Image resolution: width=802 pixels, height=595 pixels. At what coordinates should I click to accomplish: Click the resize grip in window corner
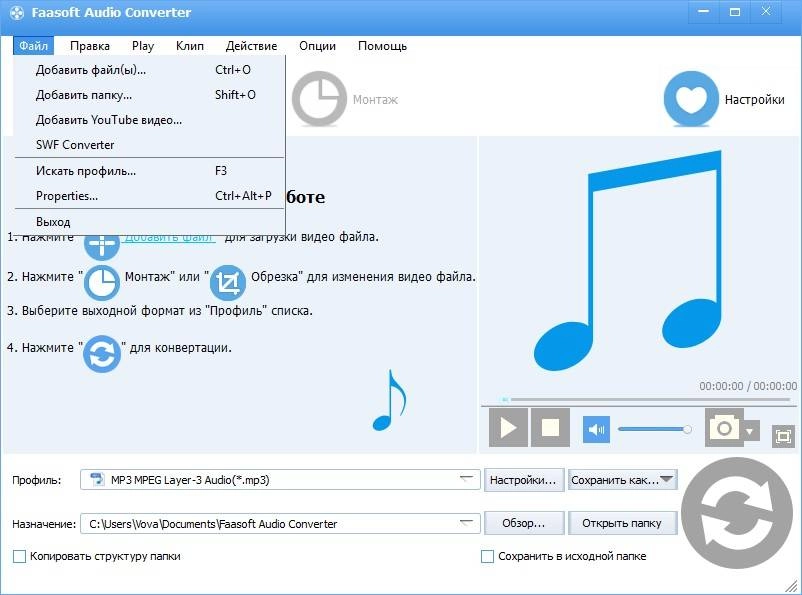[791, 584]
